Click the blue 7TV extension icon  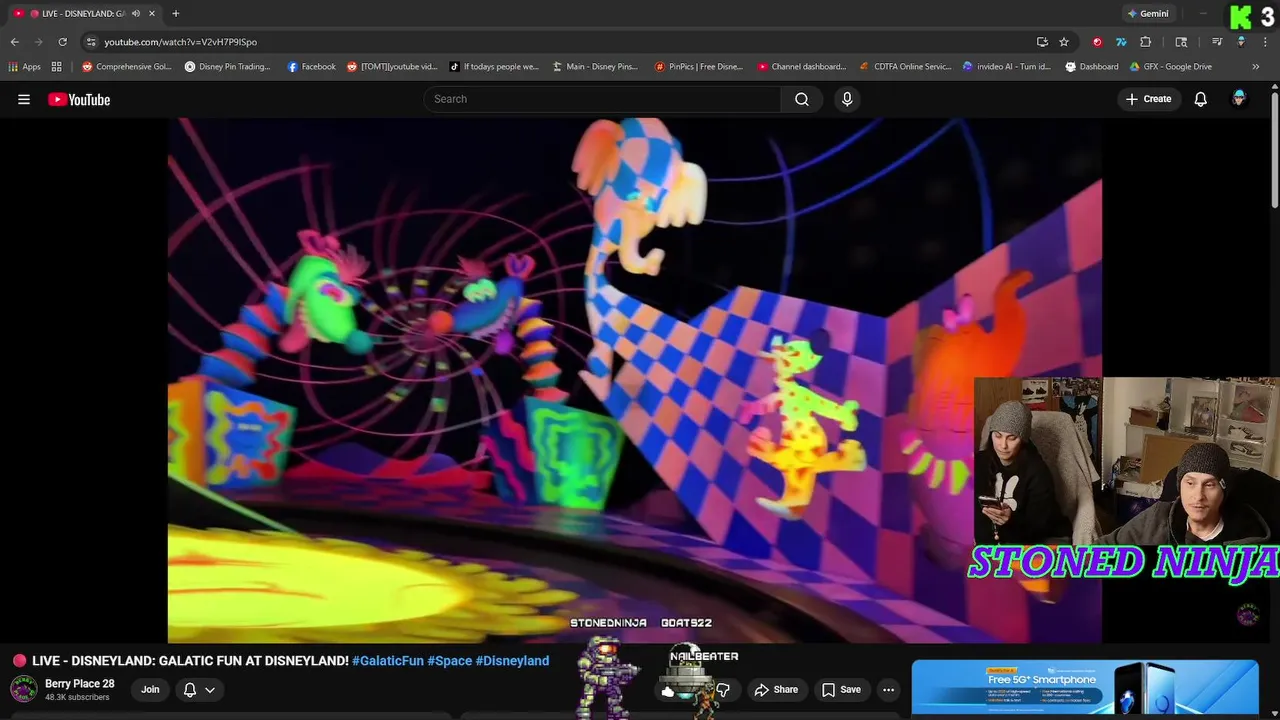[1121, 42]
